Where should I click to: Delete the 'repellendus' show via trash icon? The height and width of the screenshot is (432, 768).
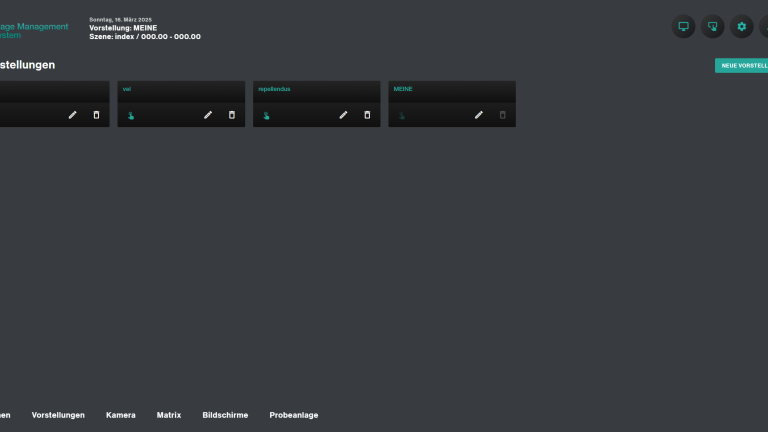[367, 115]
